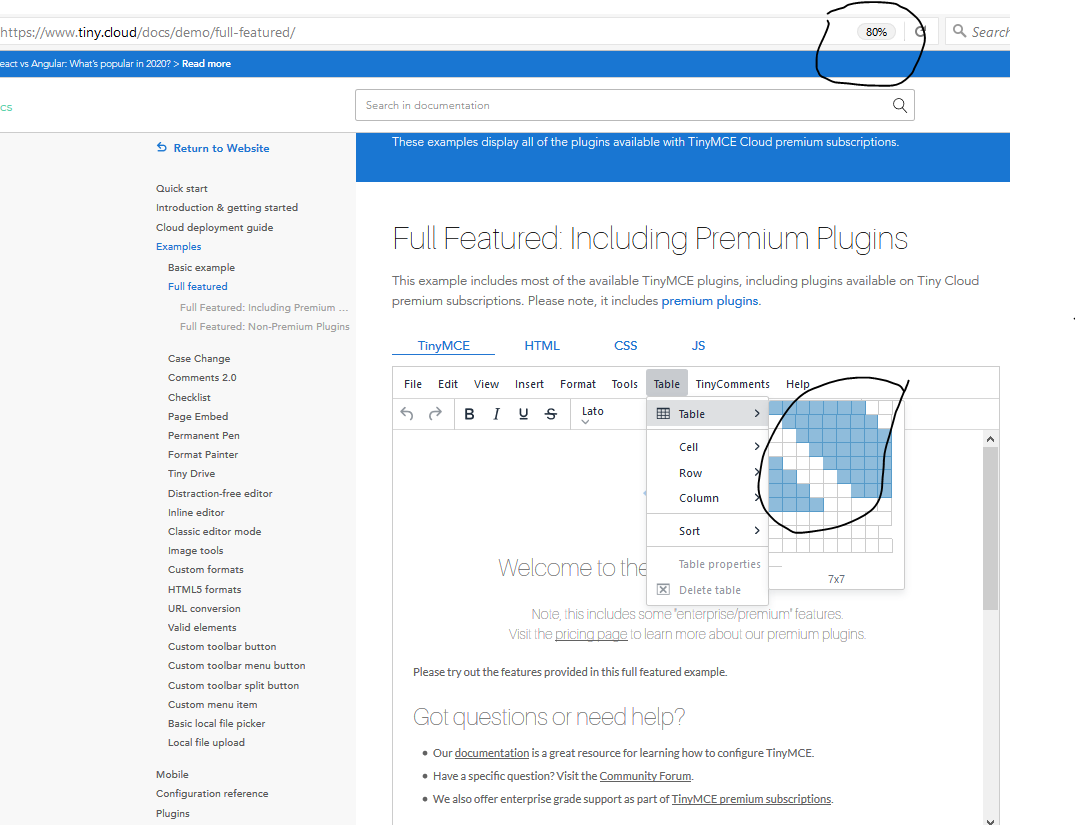Expand the Column submenu

click(708, 498)
